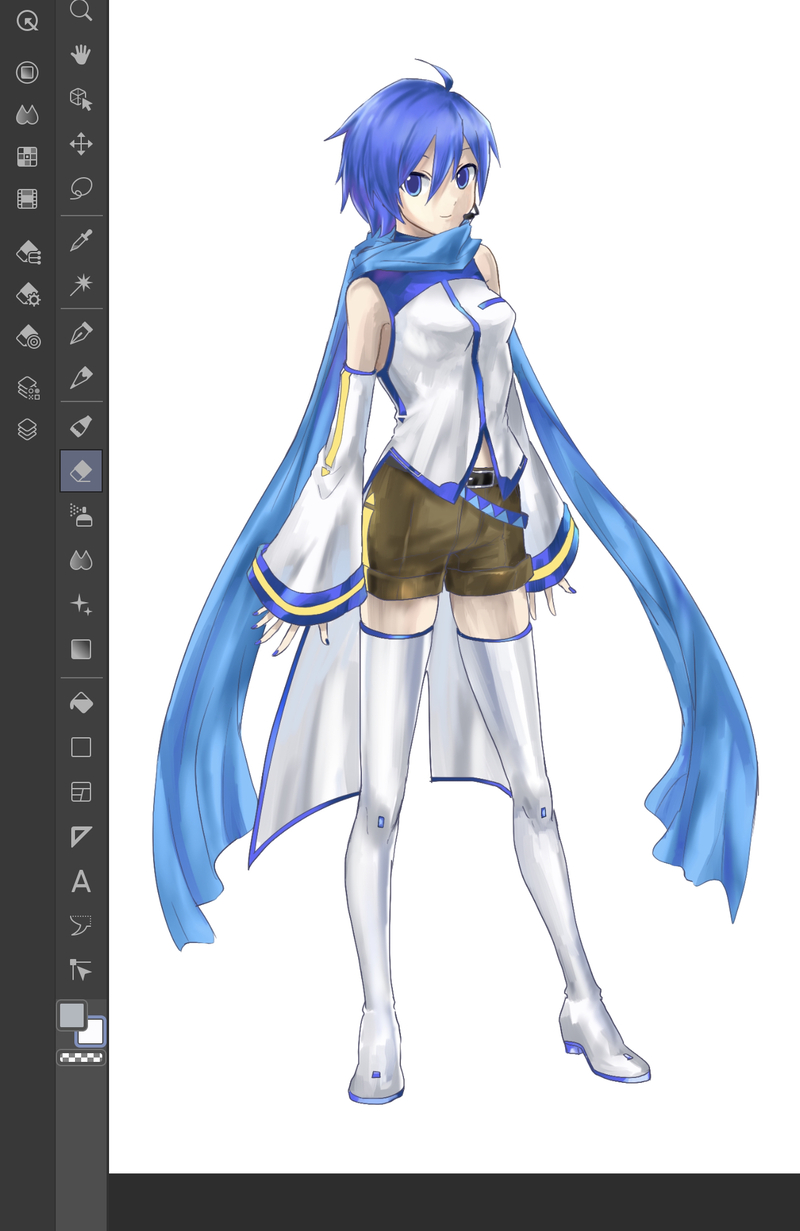Select the Airbrush spray tool
Image resolution: width=800 pixels, height=1231 pixels.
81,515
